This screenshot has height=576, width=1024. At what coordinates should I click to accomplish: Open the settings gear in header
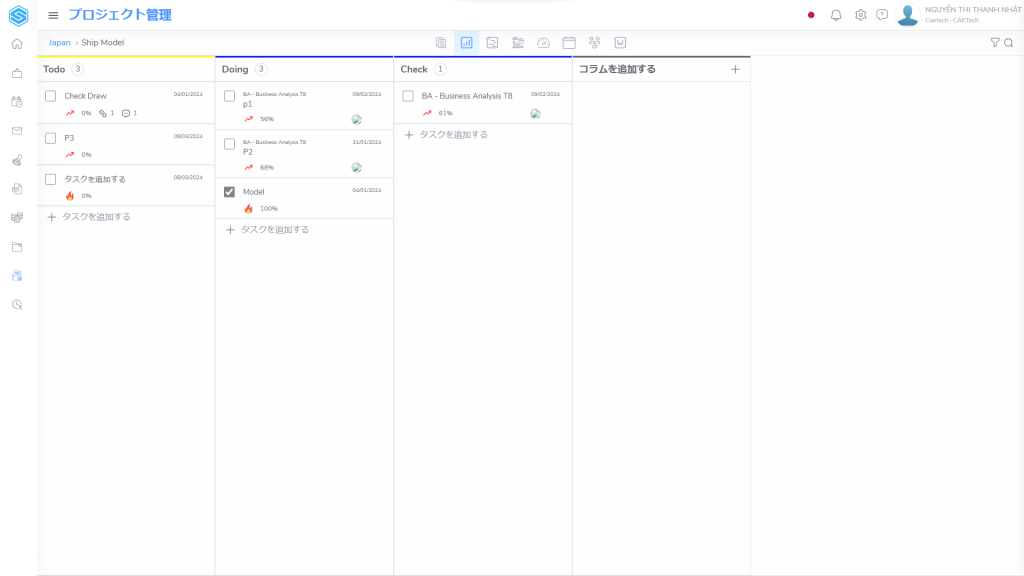860,15
